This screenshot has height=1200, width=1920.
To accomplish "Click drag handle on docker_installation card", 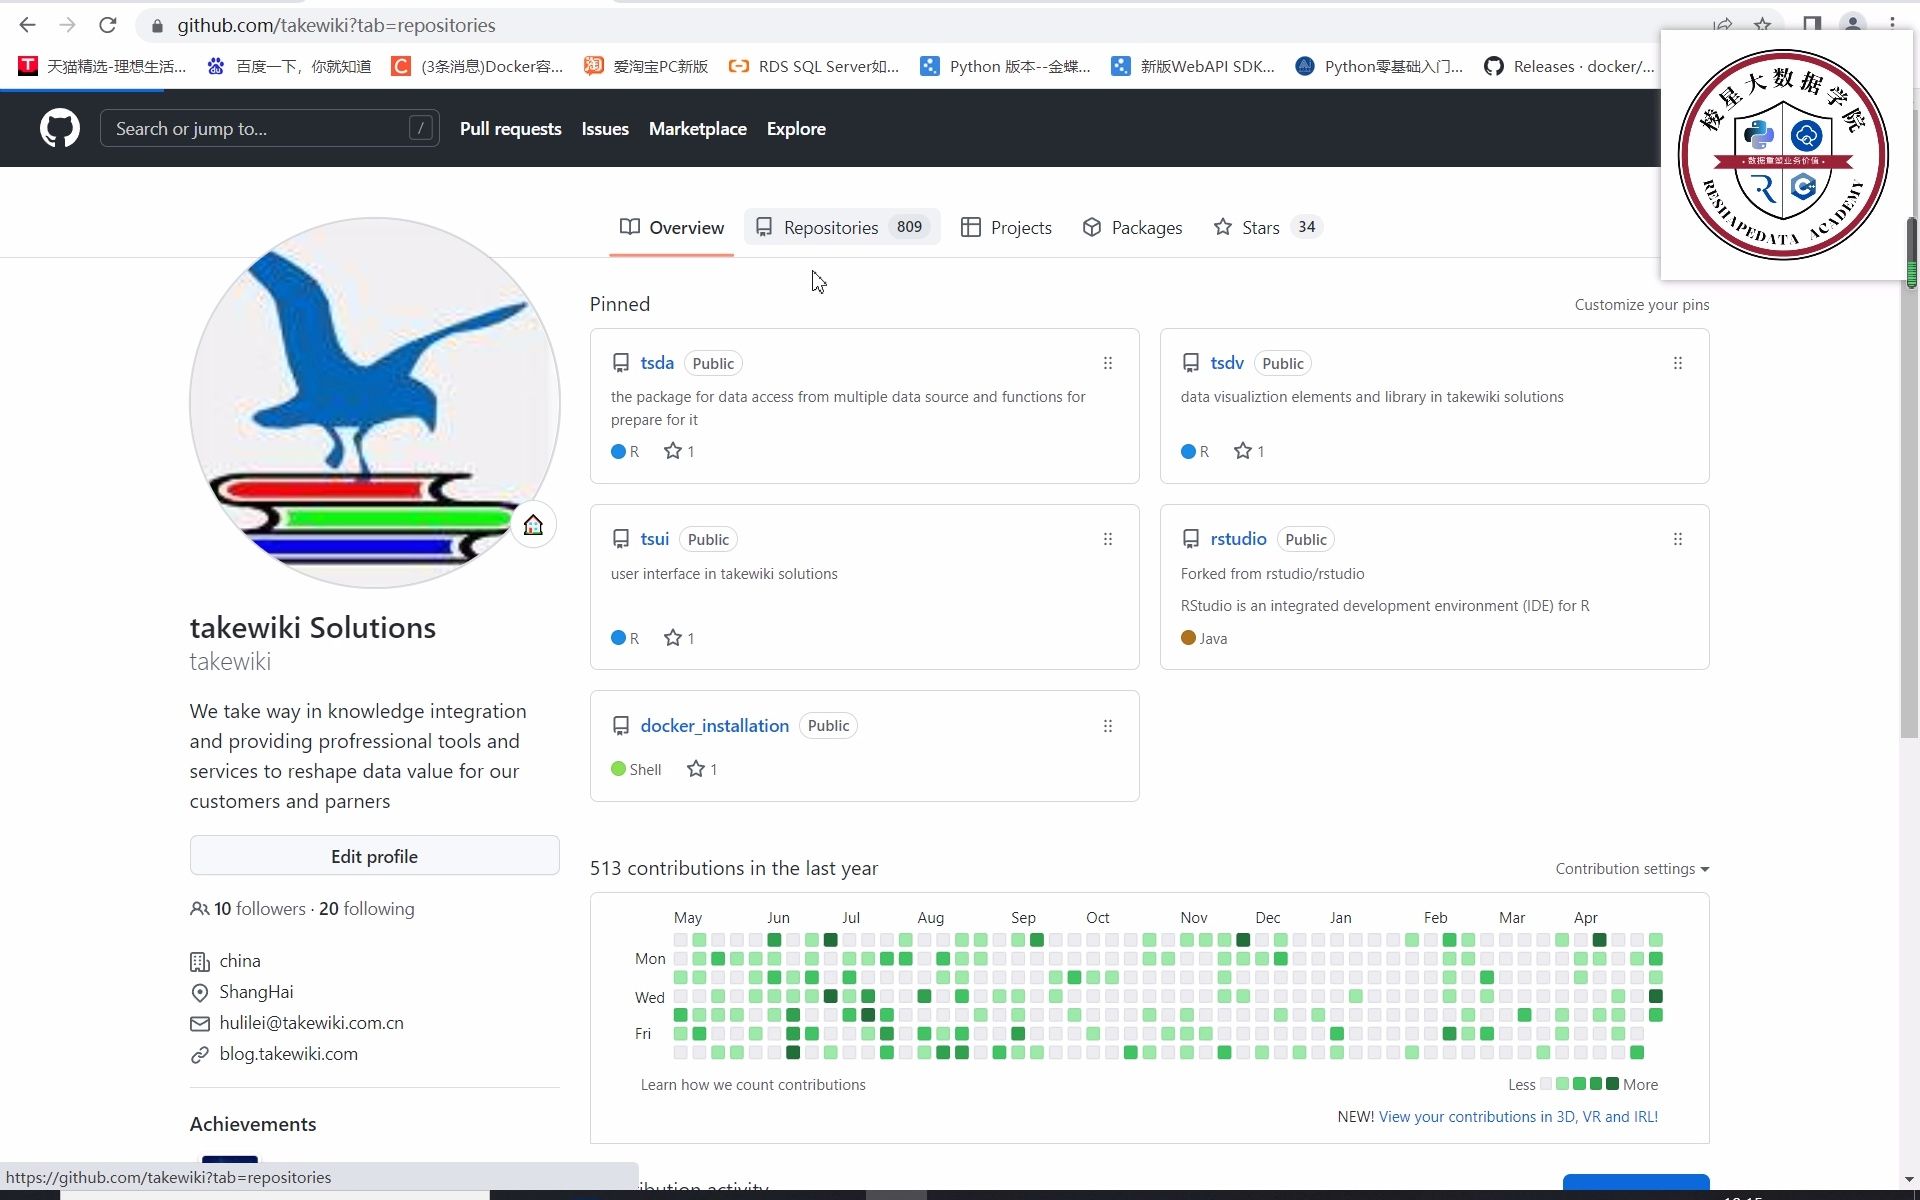I will [x=1107, y=726].
